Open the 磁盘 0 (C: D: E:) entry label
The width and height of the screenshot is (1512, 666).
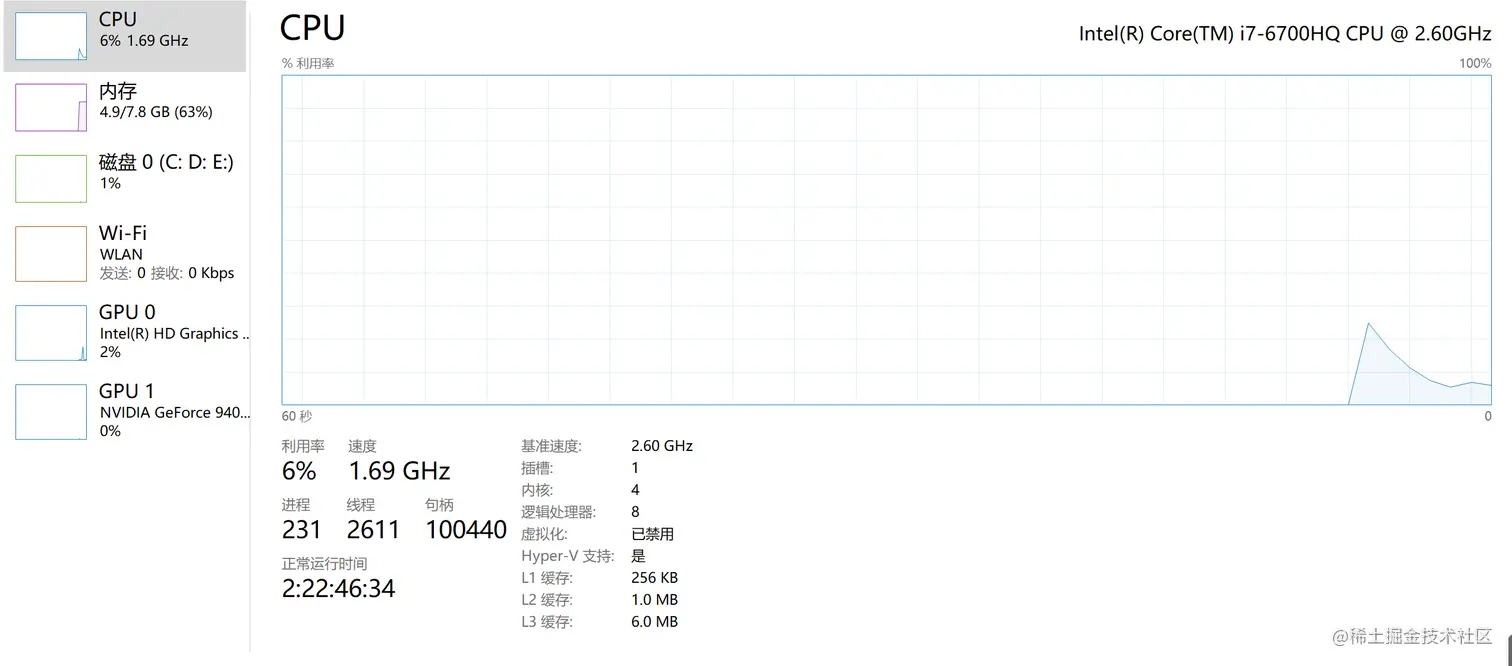click(166, 162)
